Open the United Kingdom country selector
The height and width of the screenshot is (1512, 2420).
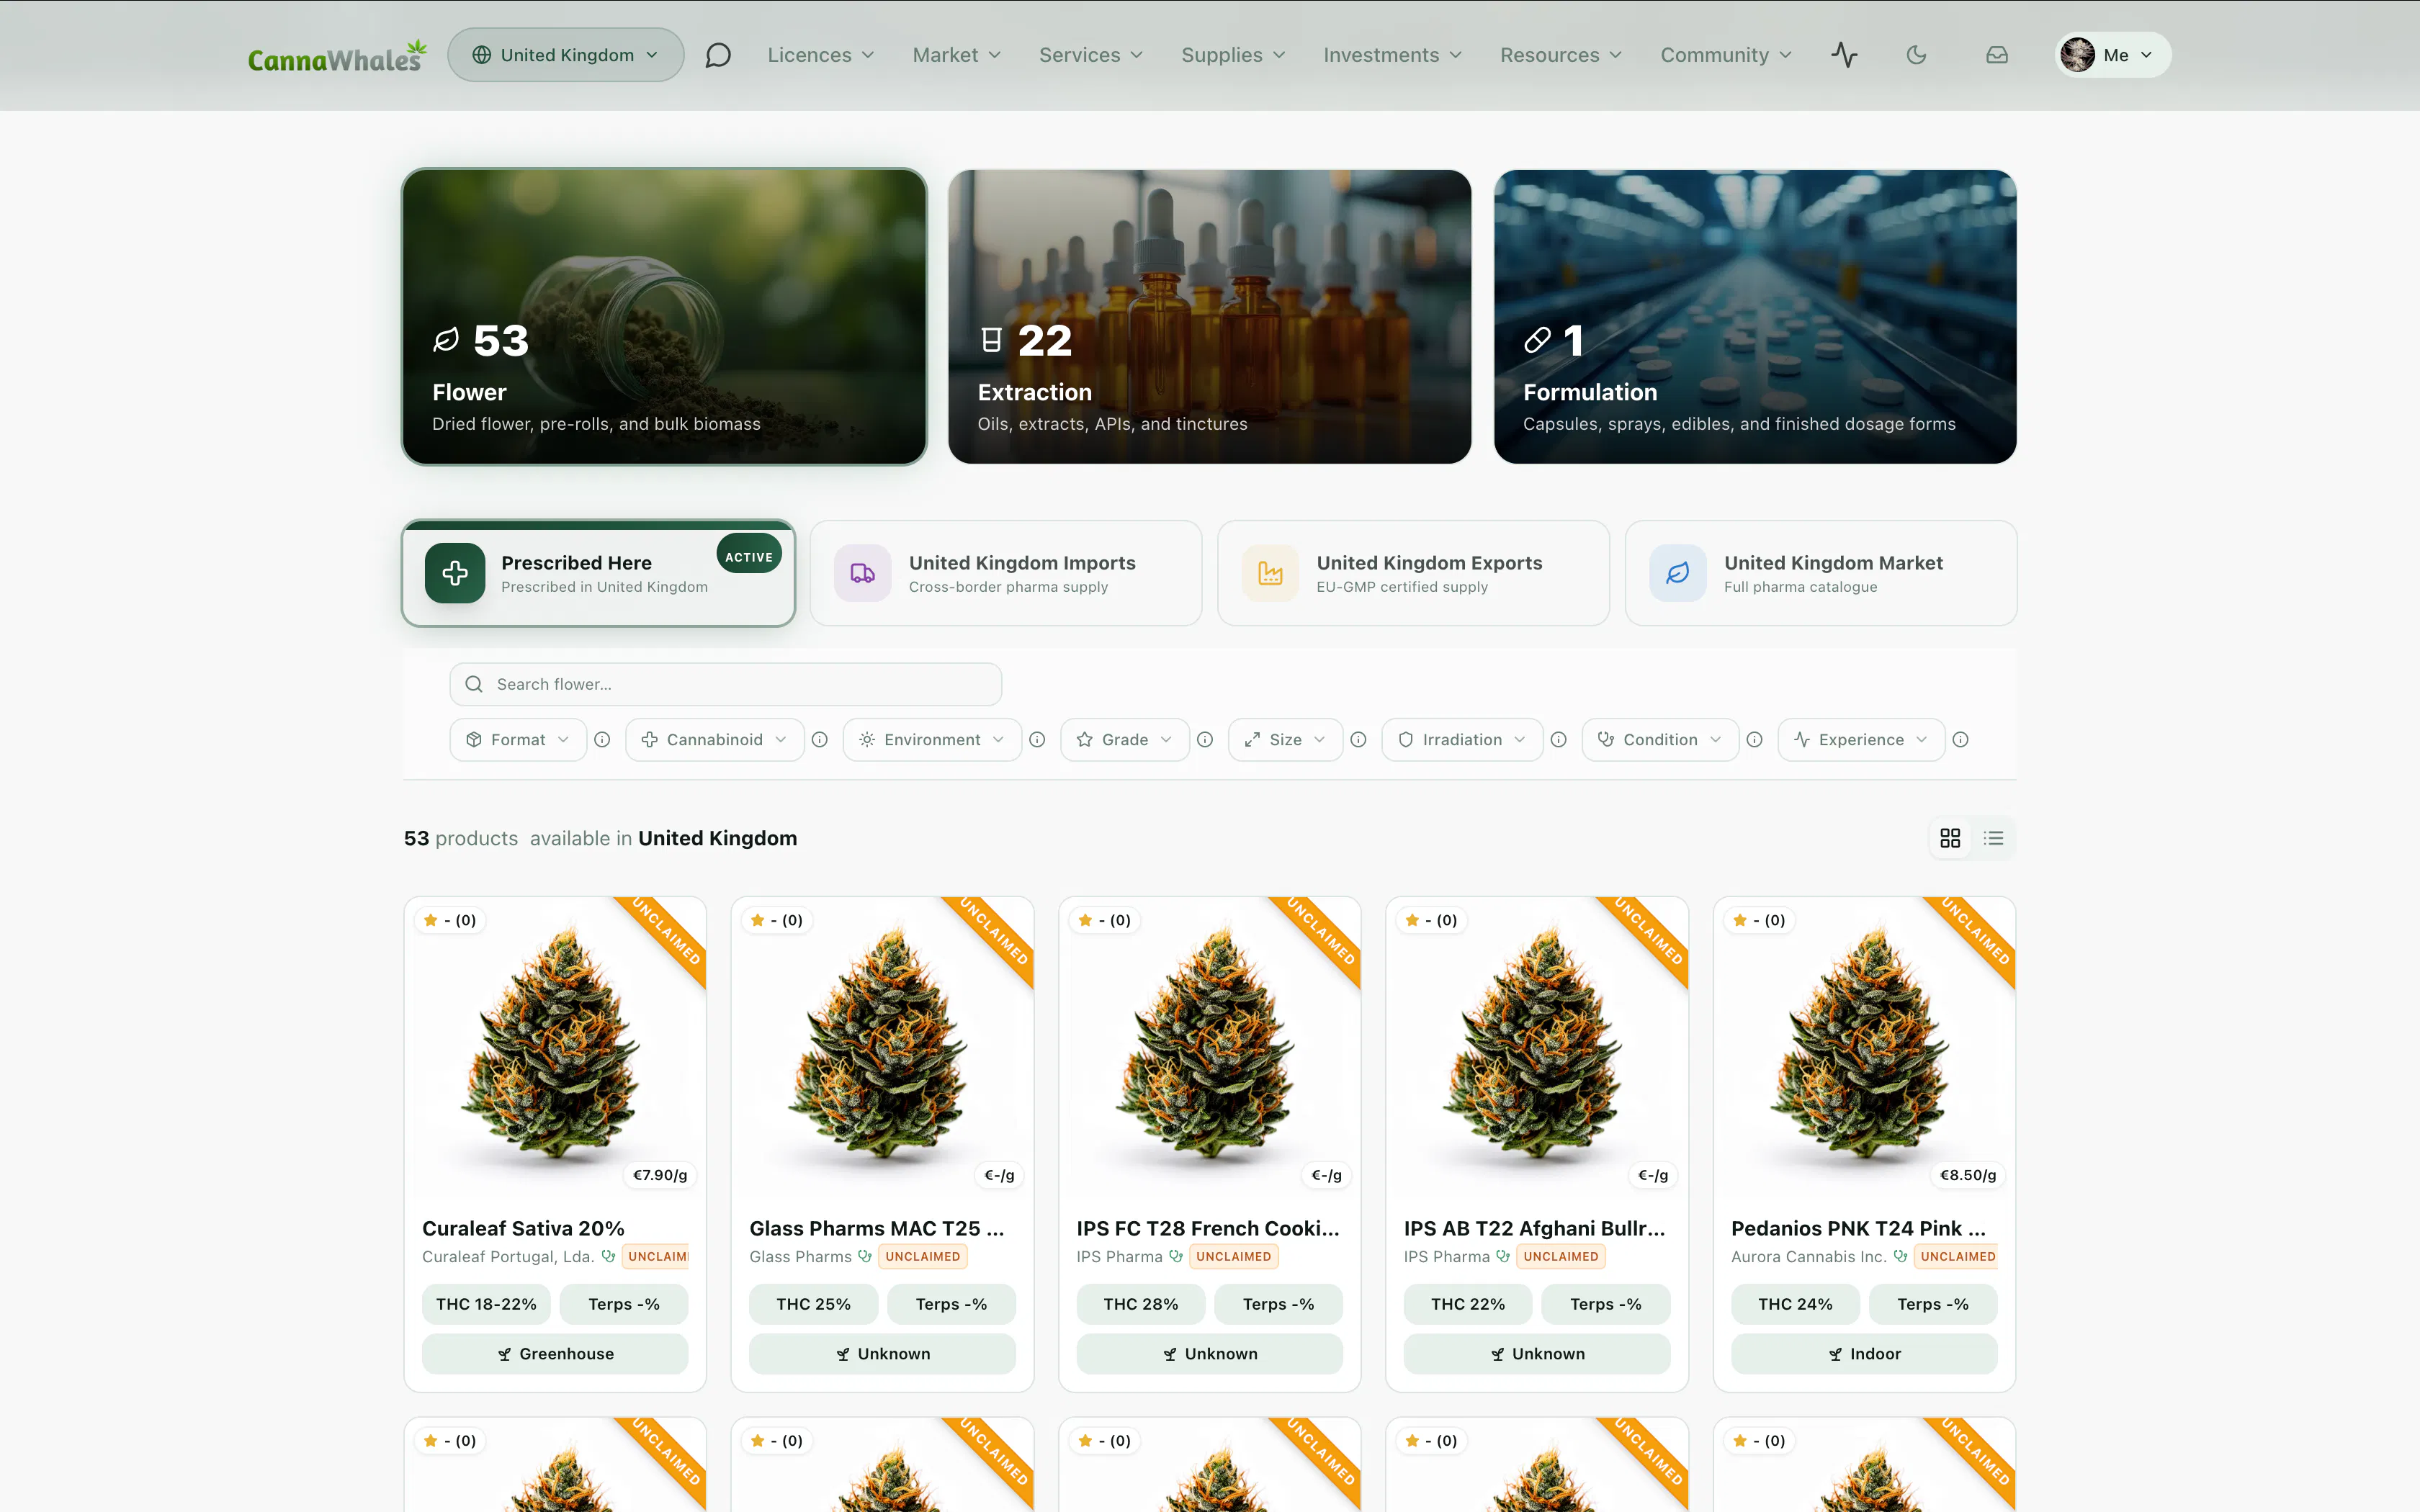(x=565, y=55)
